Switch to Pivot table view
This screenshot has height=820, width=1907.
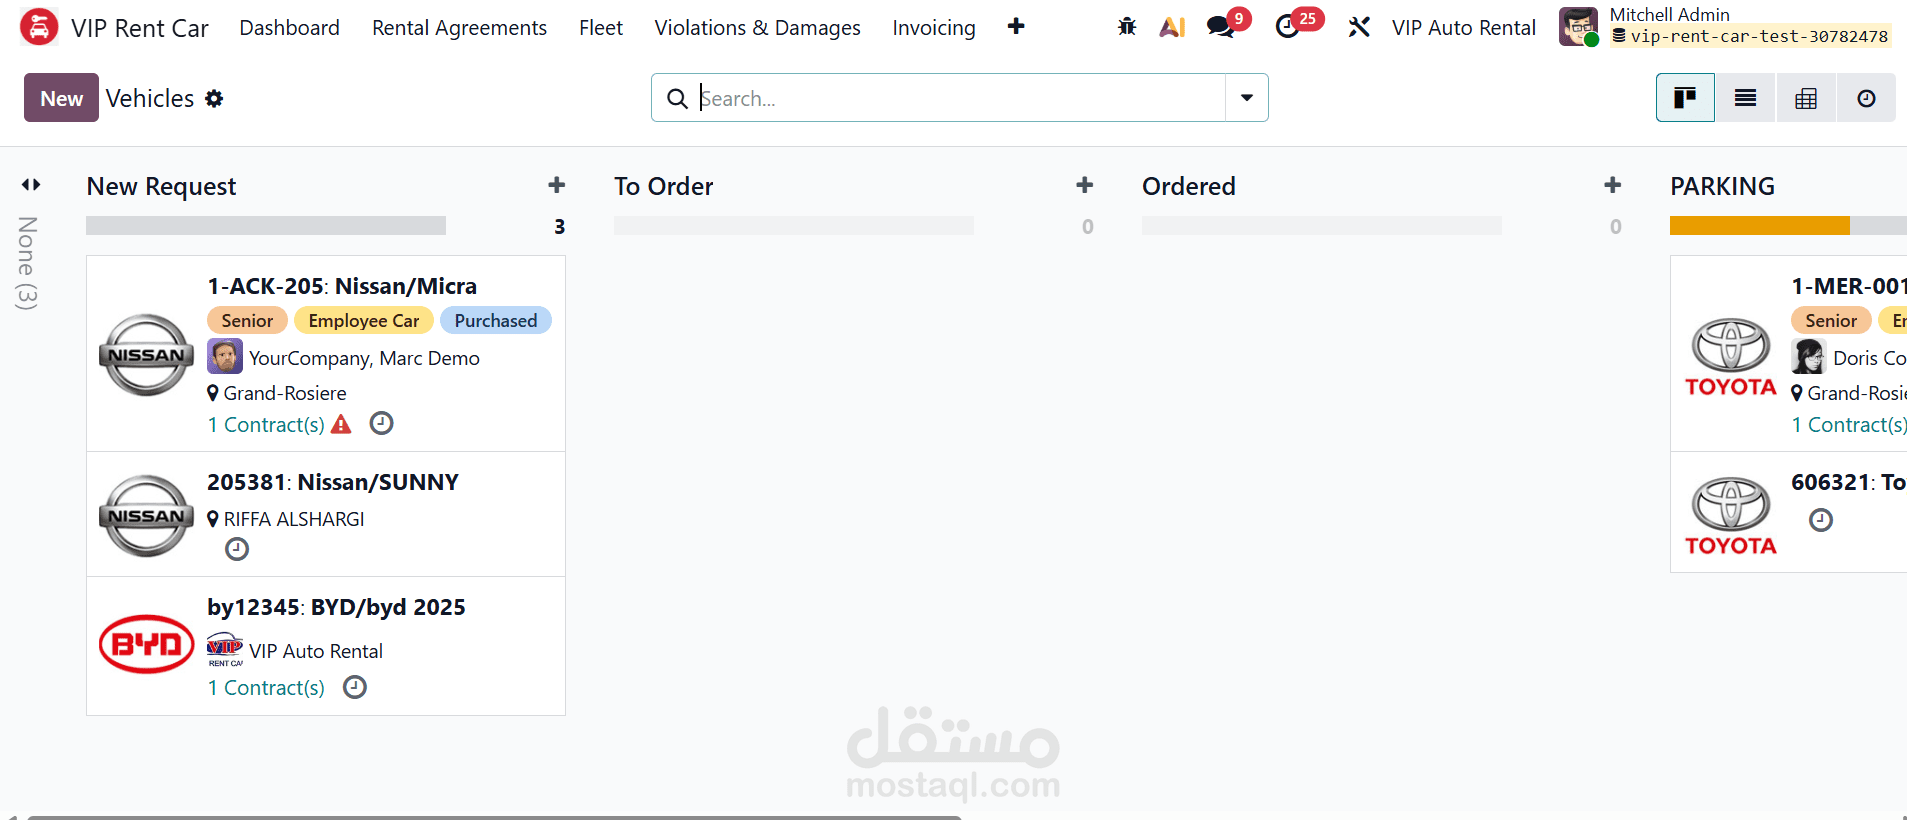[1806, 98]
